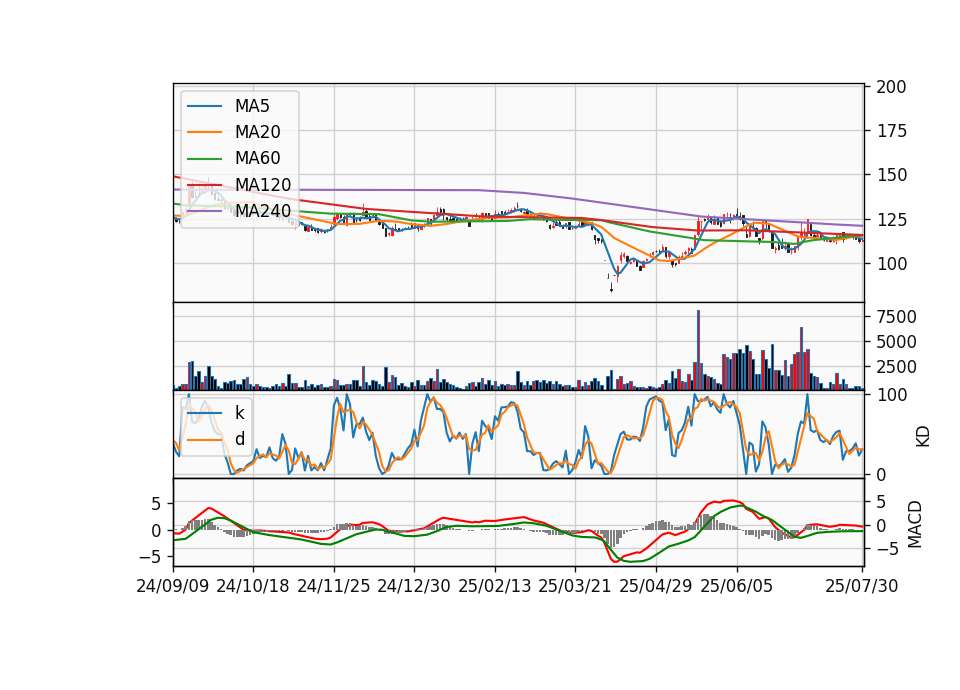Click the MA60 legend label
The image size is (960, 690).
click(257, 159)
